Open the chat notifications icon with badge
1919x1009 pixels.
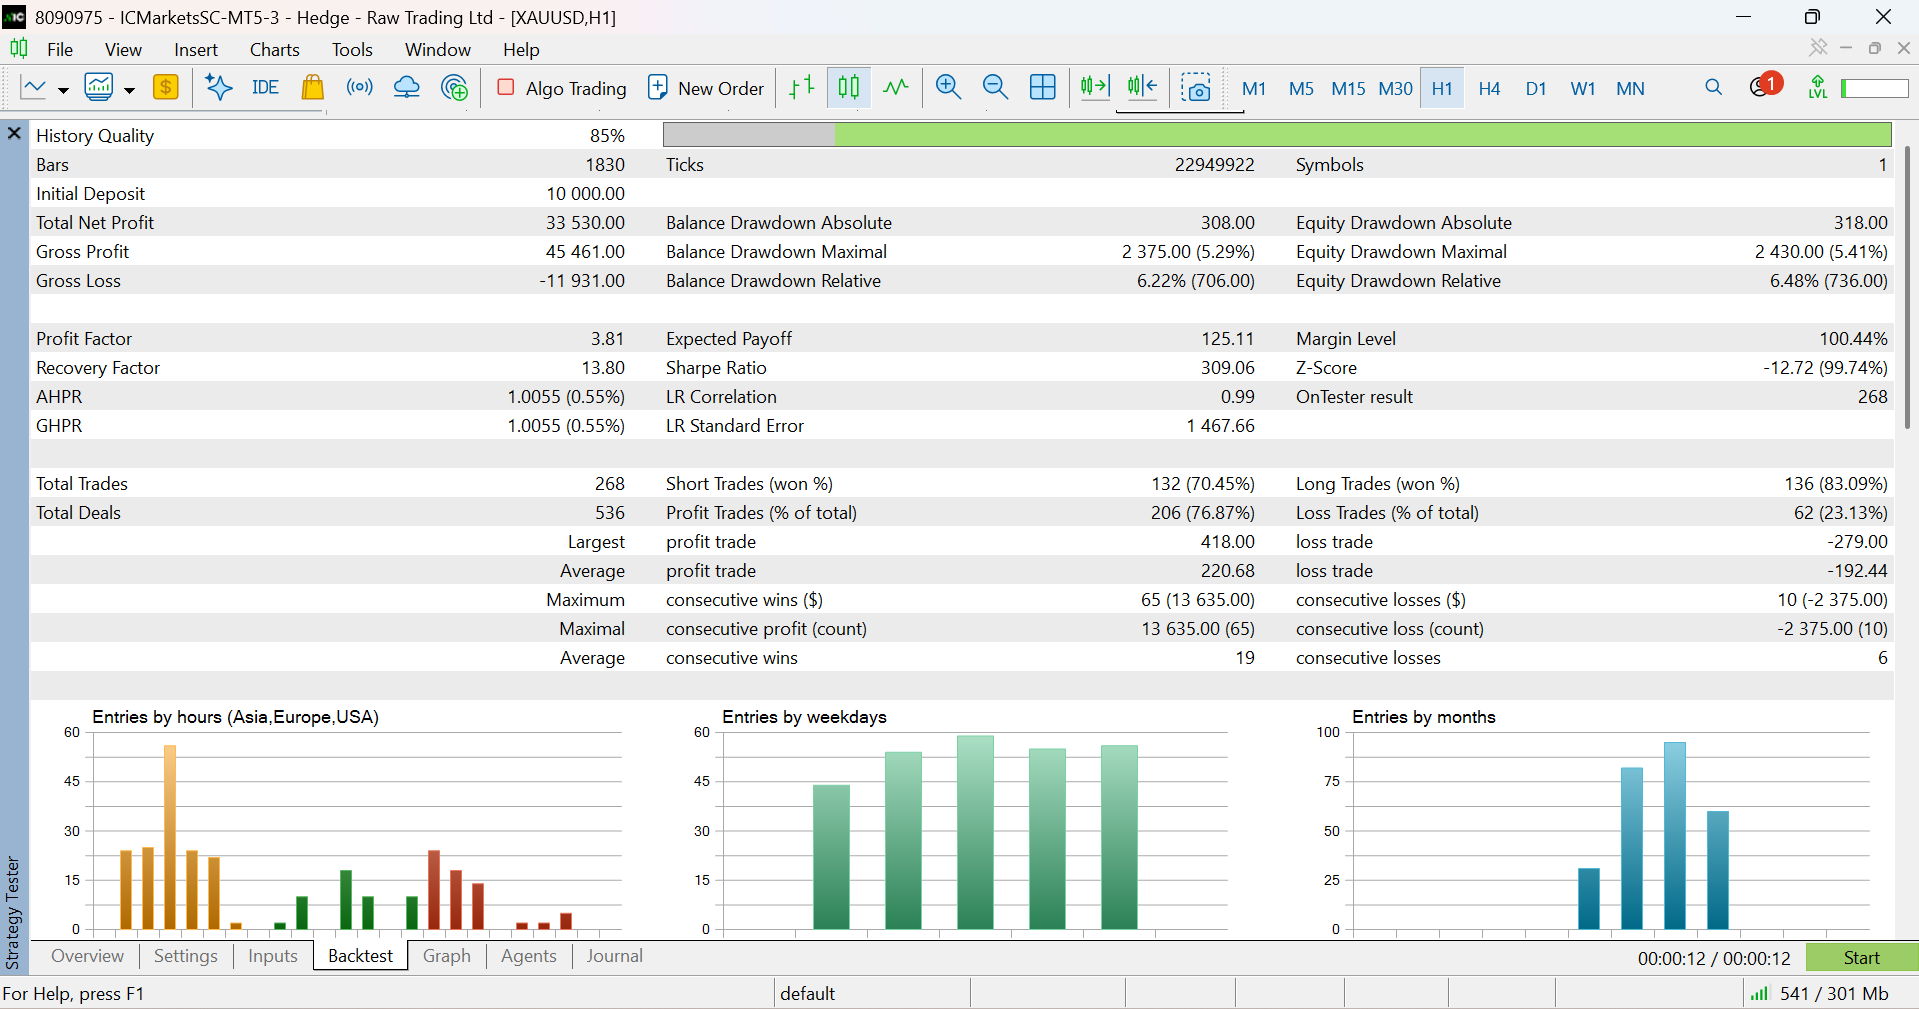click(x=1765, y=86)
